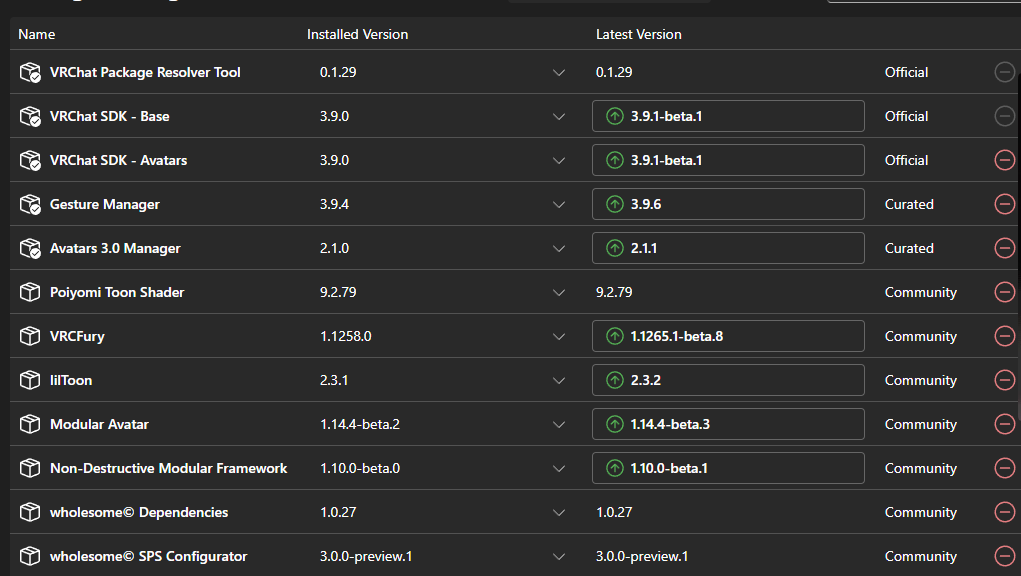The image size is (1021, 576).
Task: Open version dropdown for VRChat SDK - Avatars
Action: pos(559,161)
